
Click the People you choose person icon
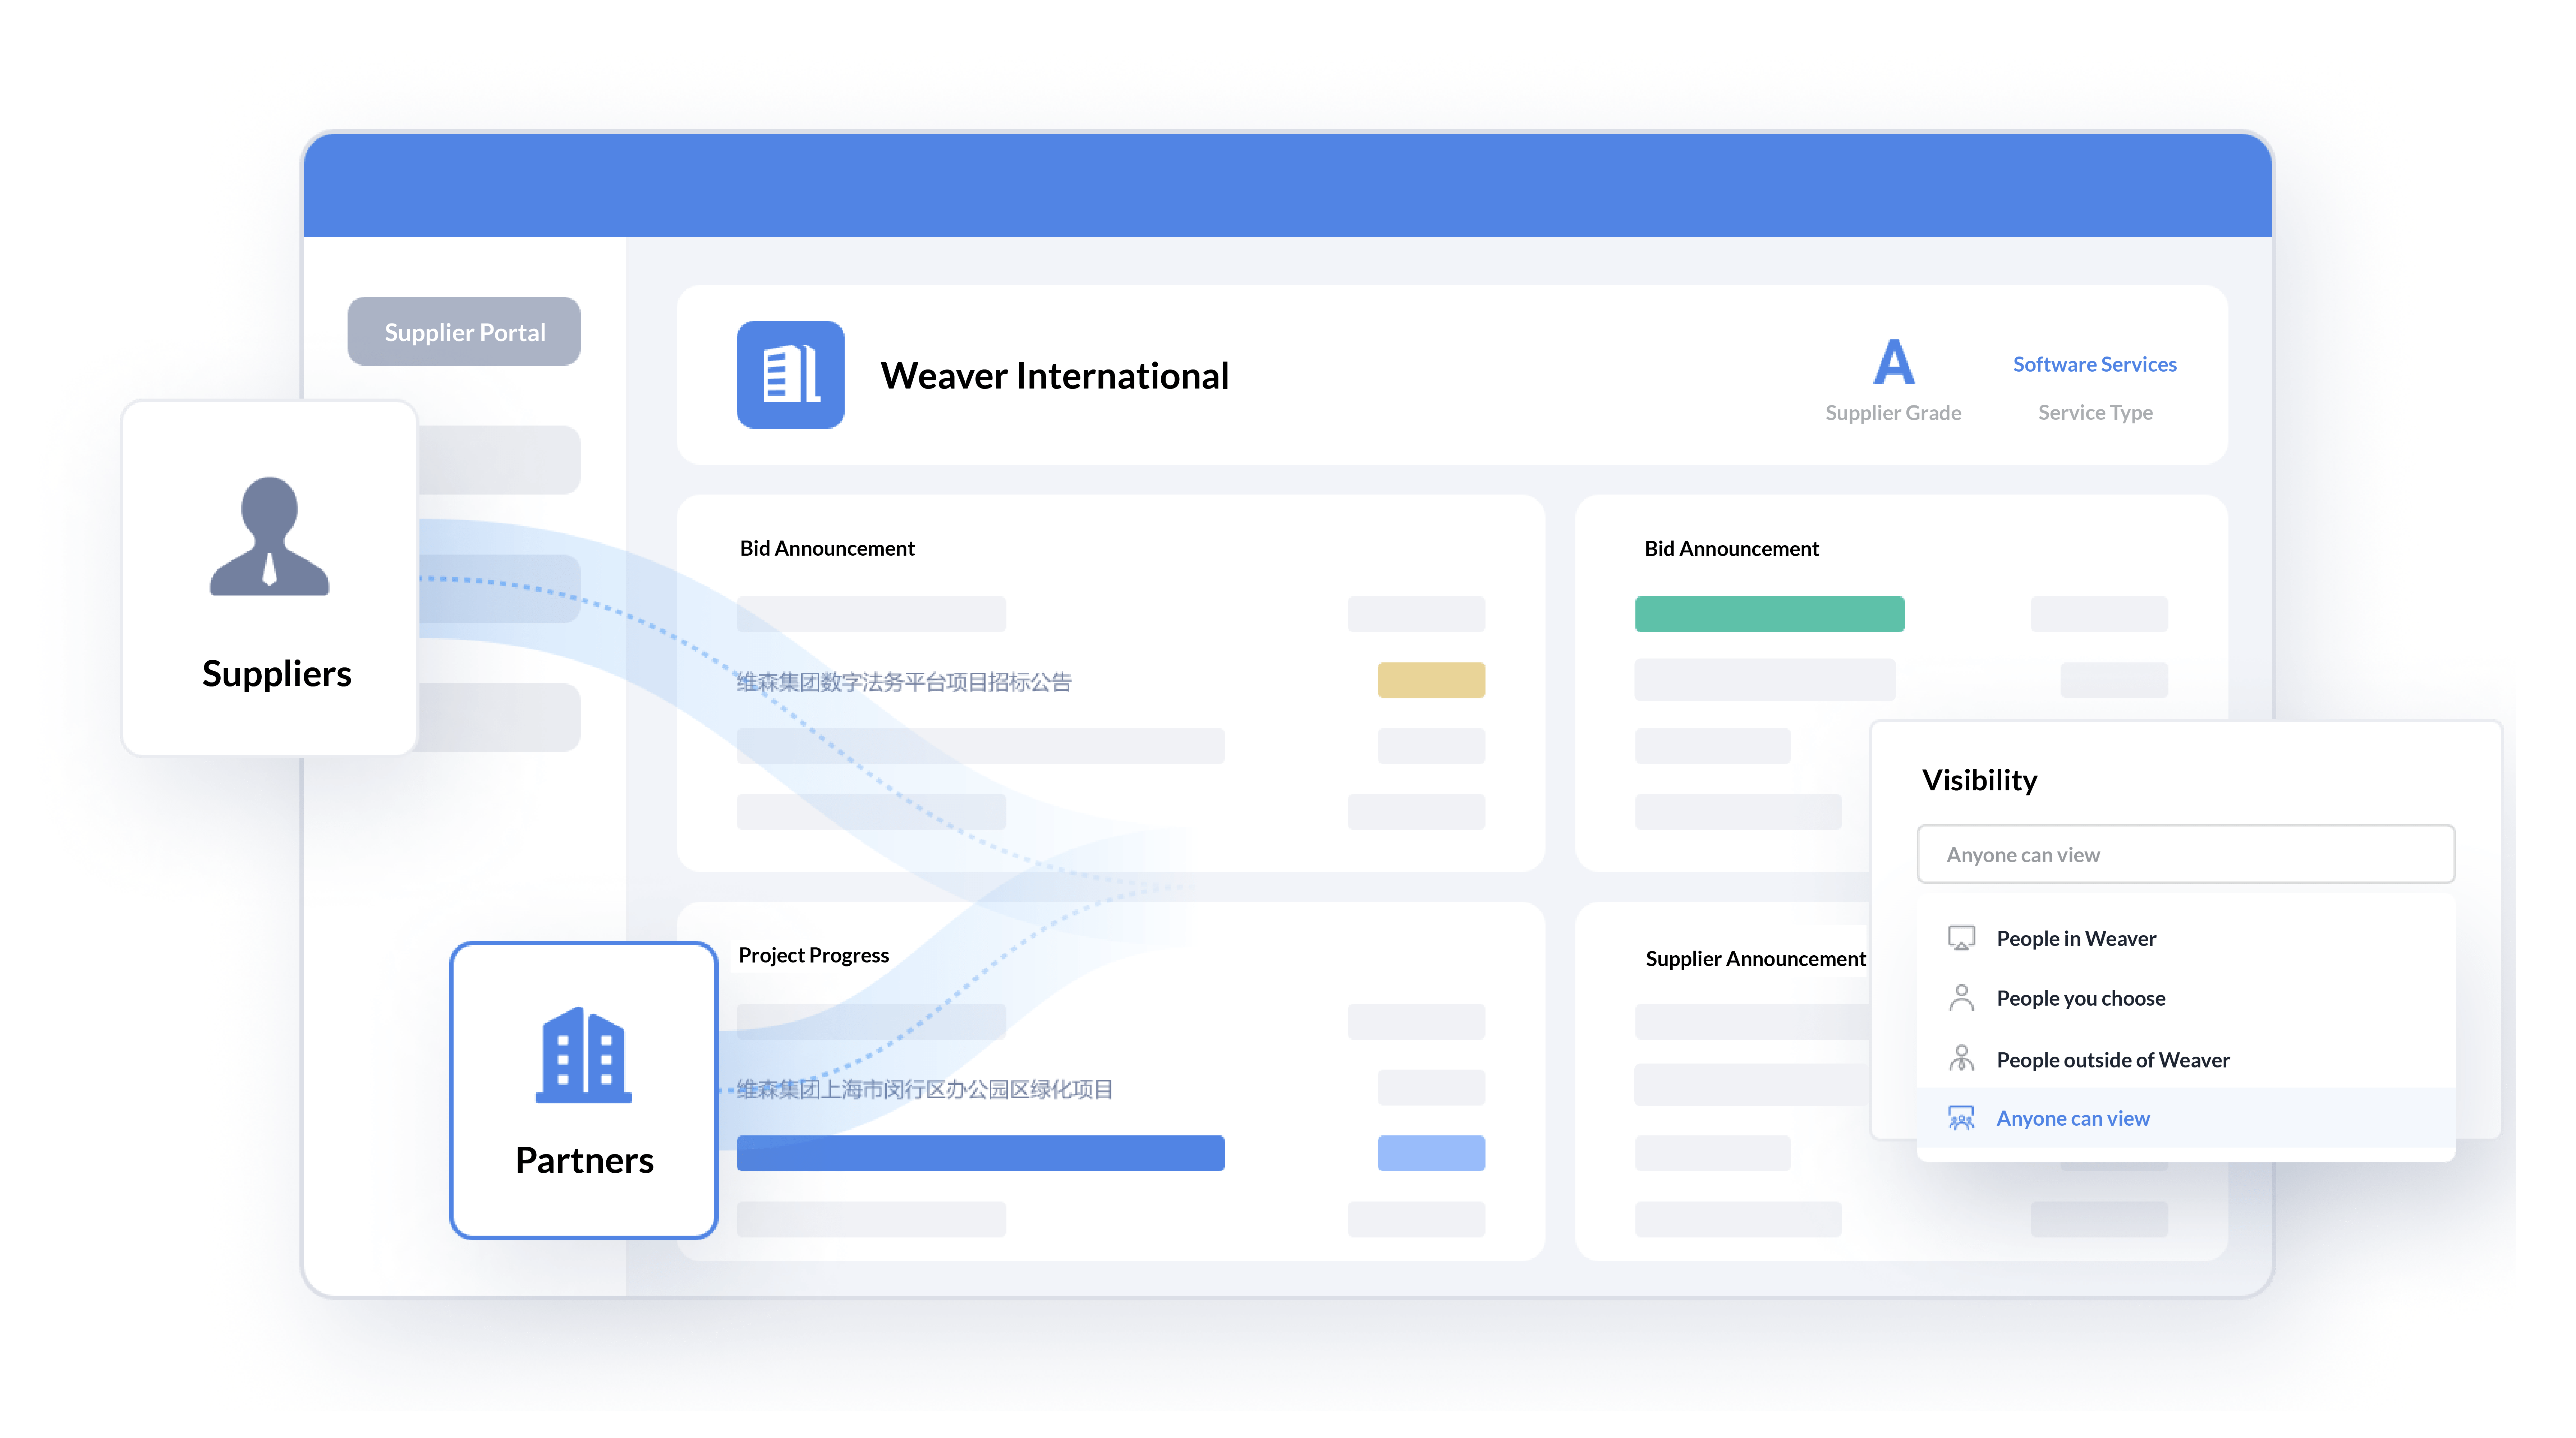[x=1962, y=997]
